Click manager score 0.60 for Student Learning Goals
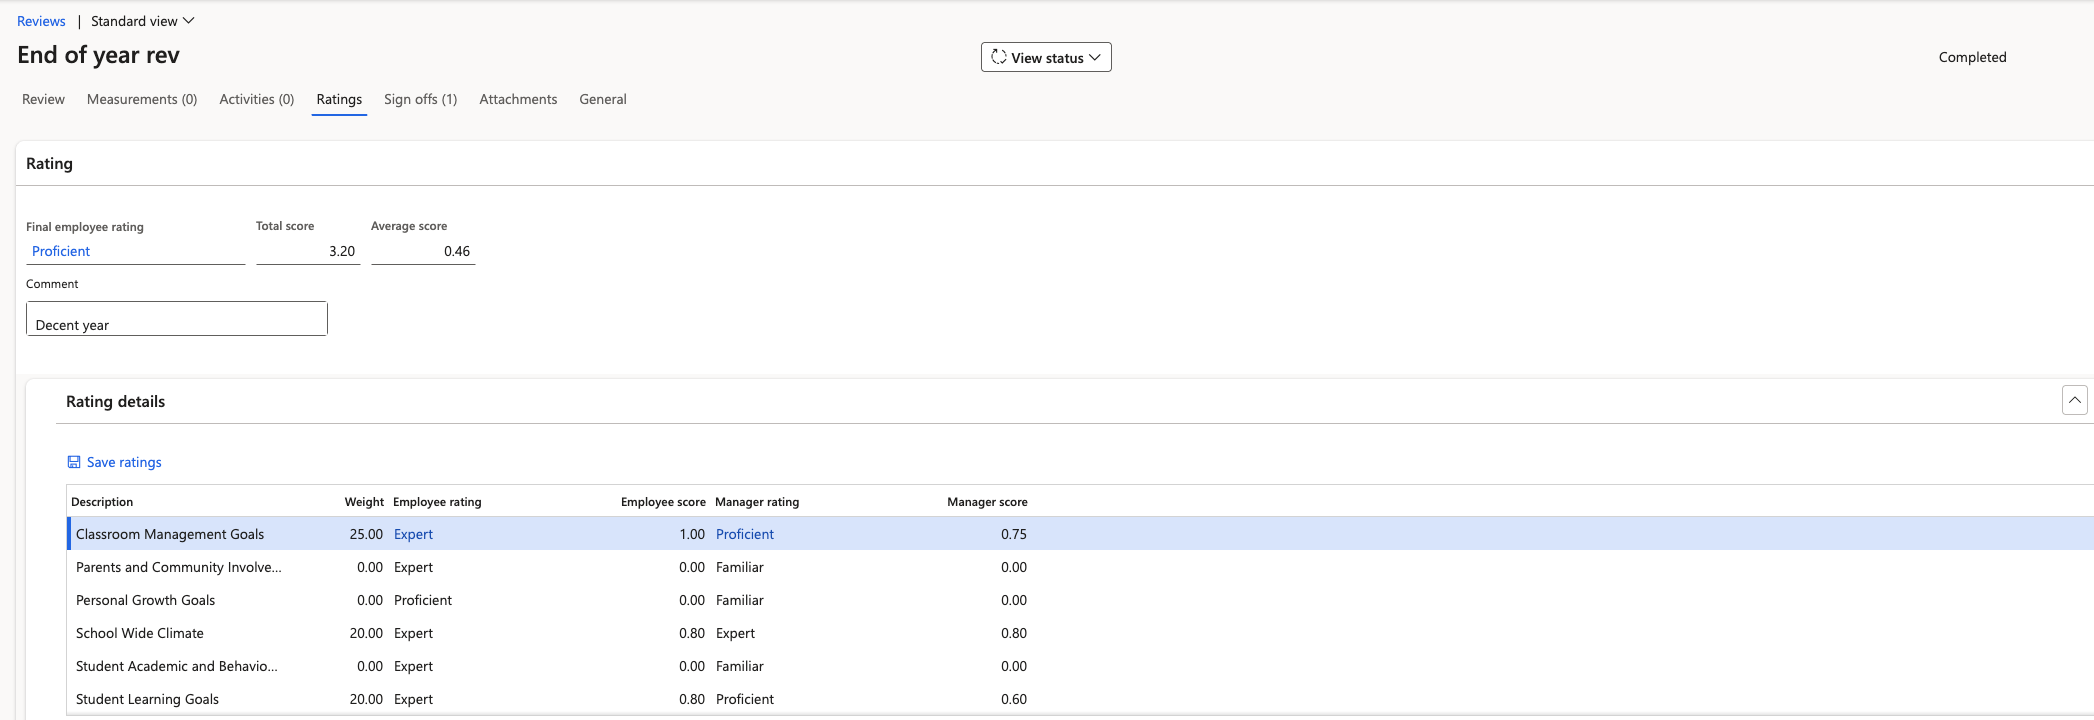Viewport: 2094px width, 720px height. pos(1014,699)
